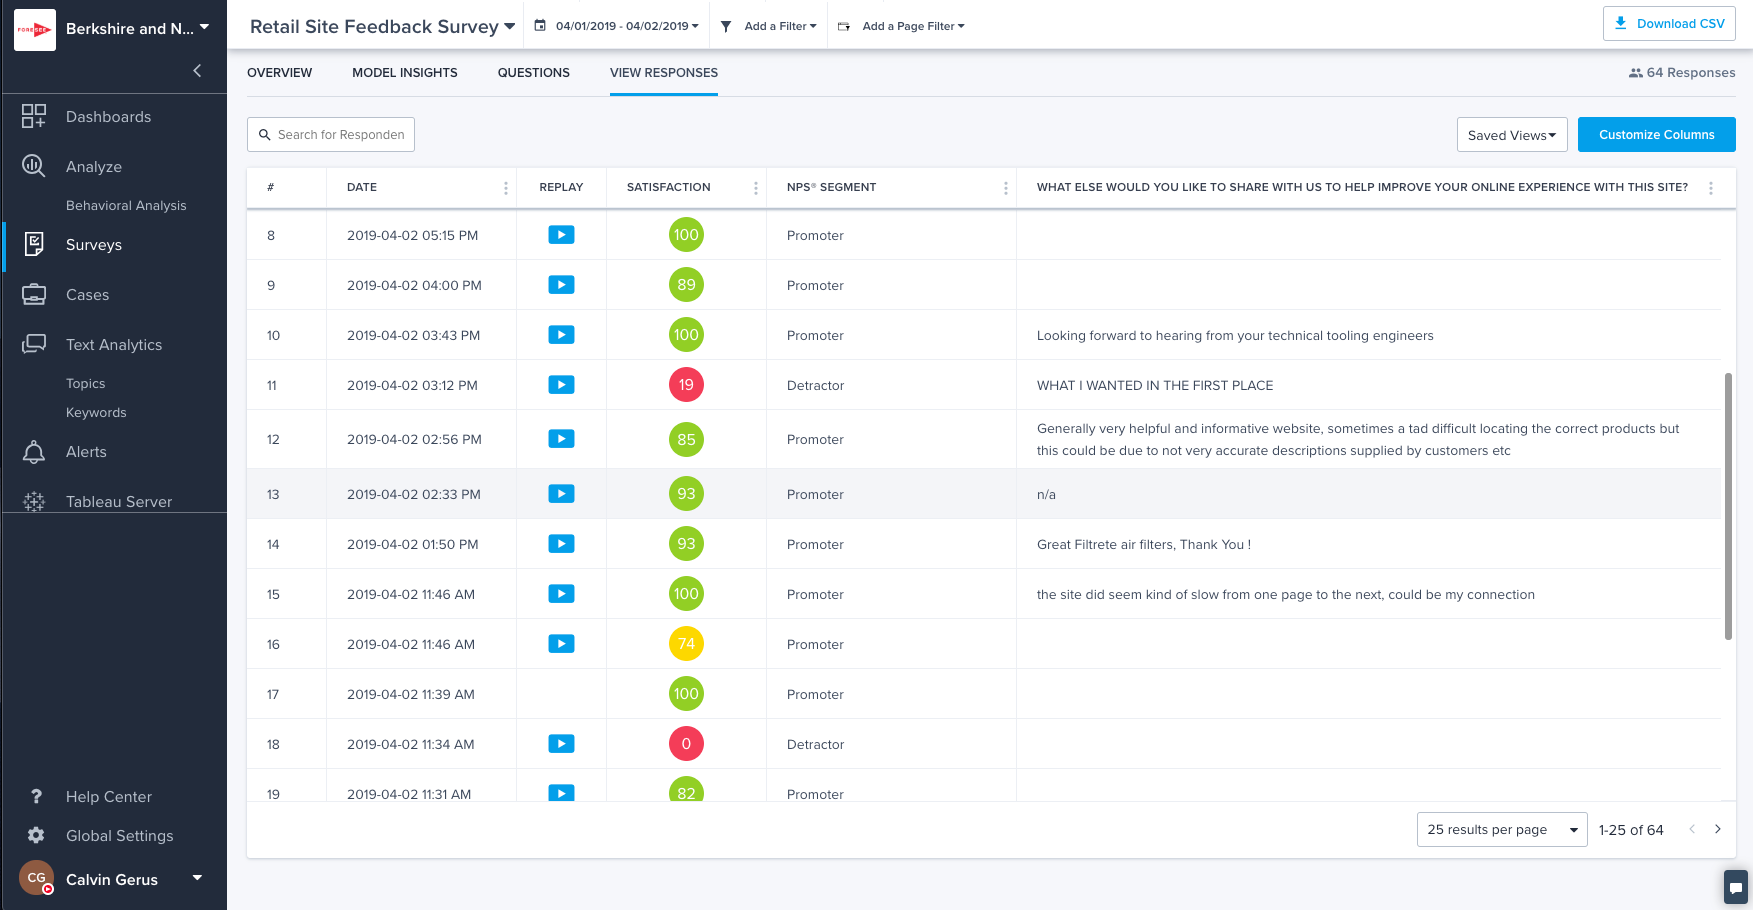
Task: Play the replay for response 11
Action: click(561, 385)
